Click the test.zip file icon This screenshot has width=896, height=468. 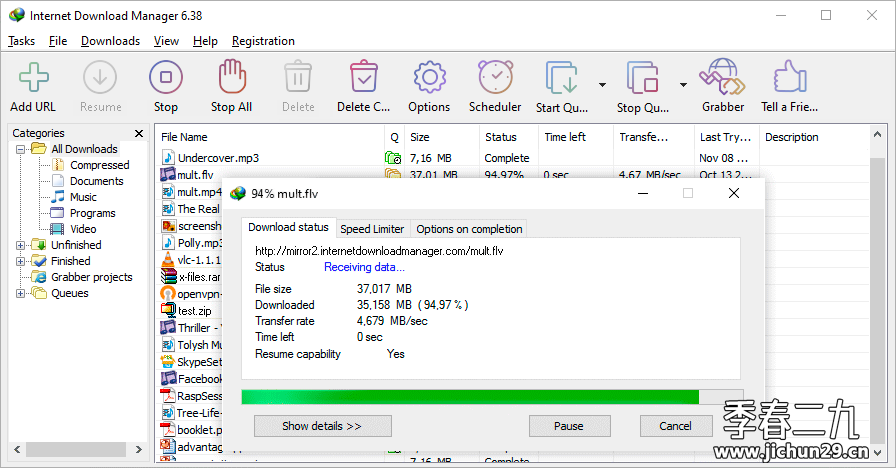(x=168, y=310)
